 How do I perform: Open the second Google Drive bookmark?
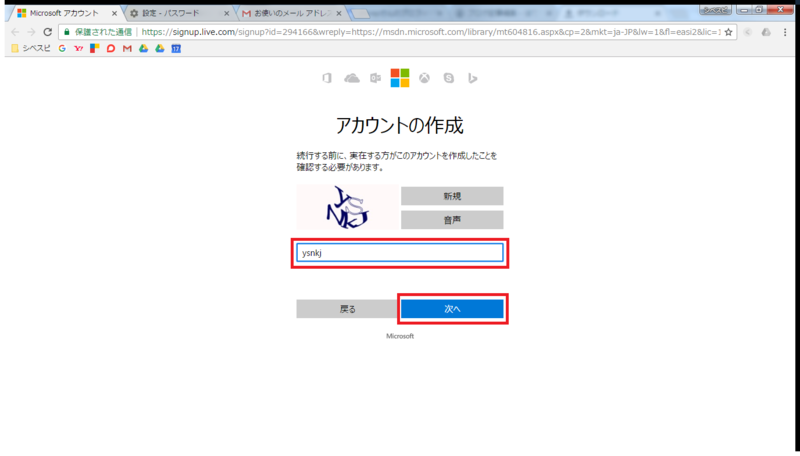click(x=160, y=48)
